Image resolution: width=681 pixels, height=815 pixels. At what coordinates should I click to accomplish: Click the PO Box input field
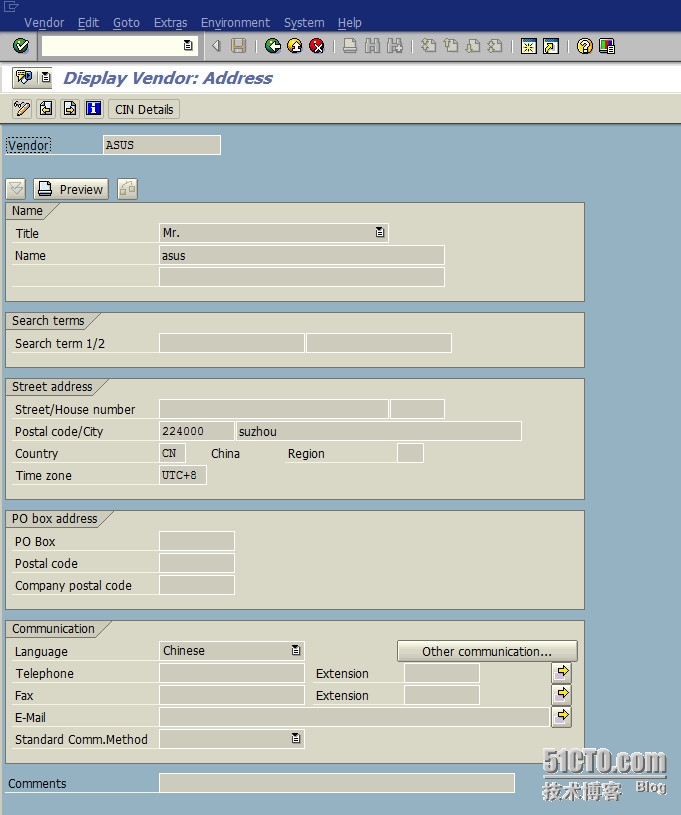tap(197, 541)
